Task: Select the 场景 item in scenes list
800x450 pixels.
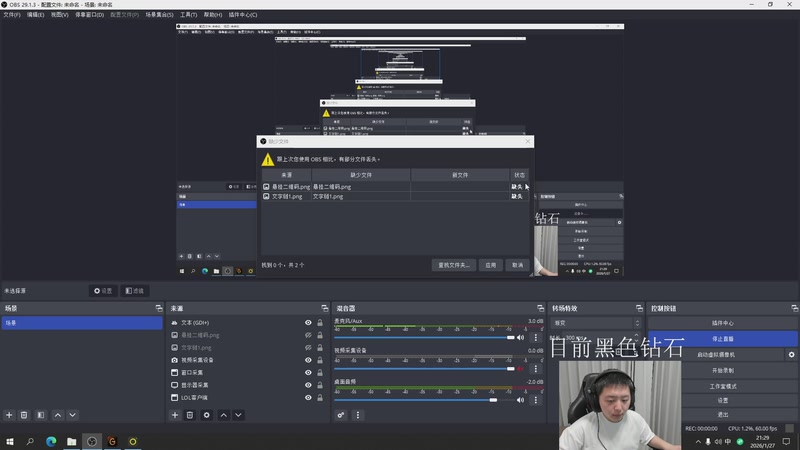Action: coord(82,323)
